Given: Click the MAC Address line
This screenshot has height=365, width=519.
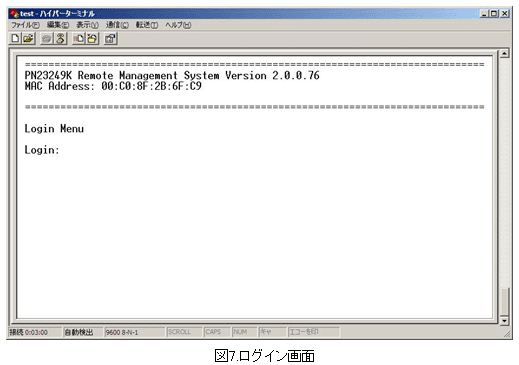Looking at the screenshot, I should (x=113, y=86).
